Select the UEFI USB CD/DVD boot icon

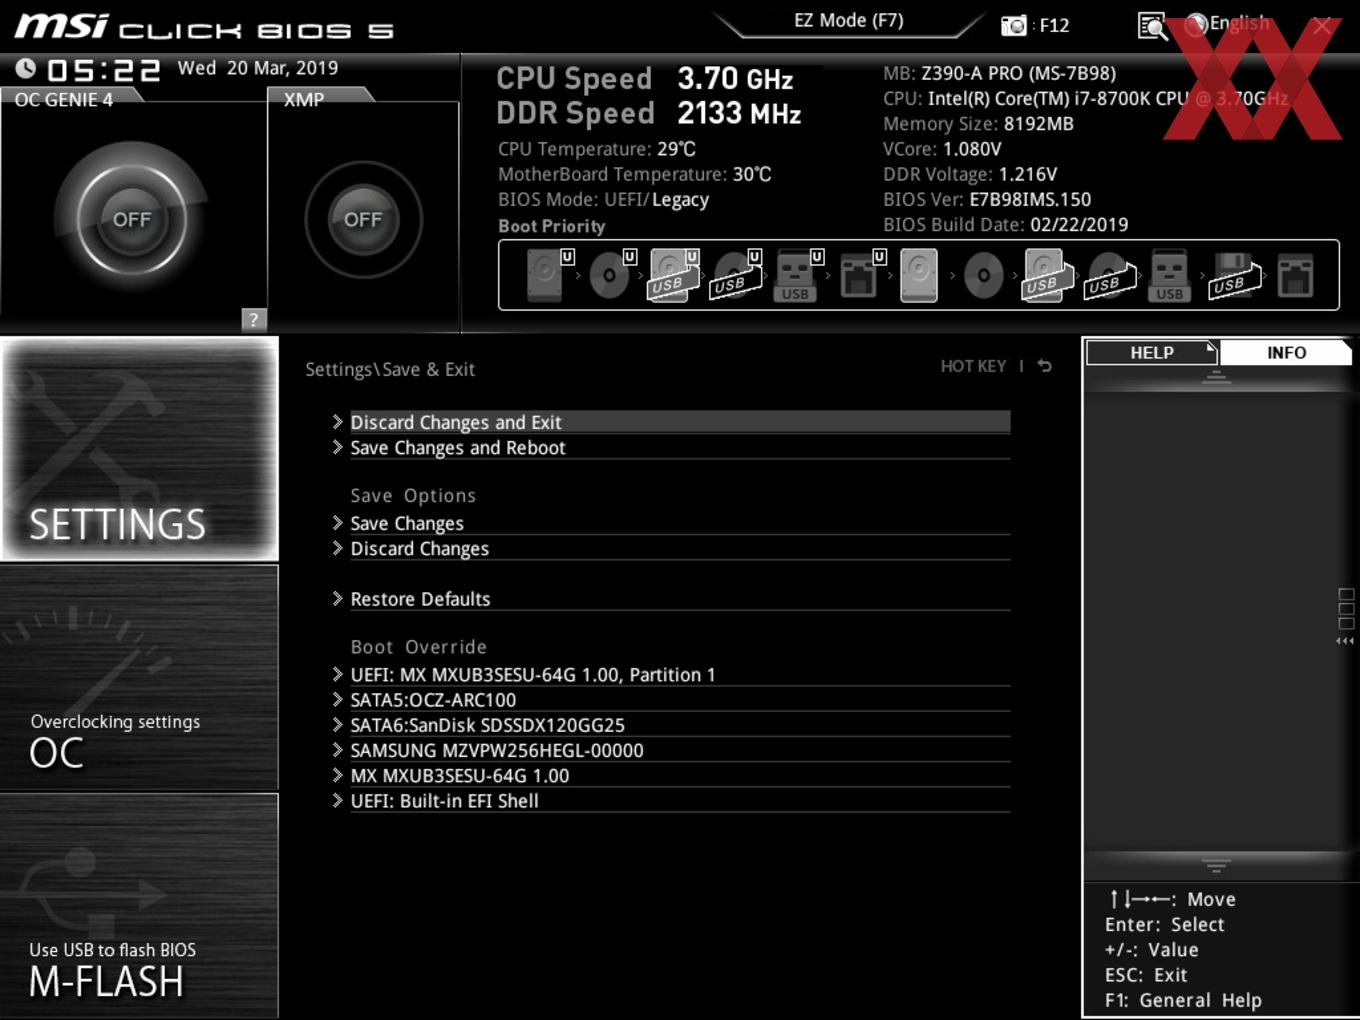tap(736, 275)
